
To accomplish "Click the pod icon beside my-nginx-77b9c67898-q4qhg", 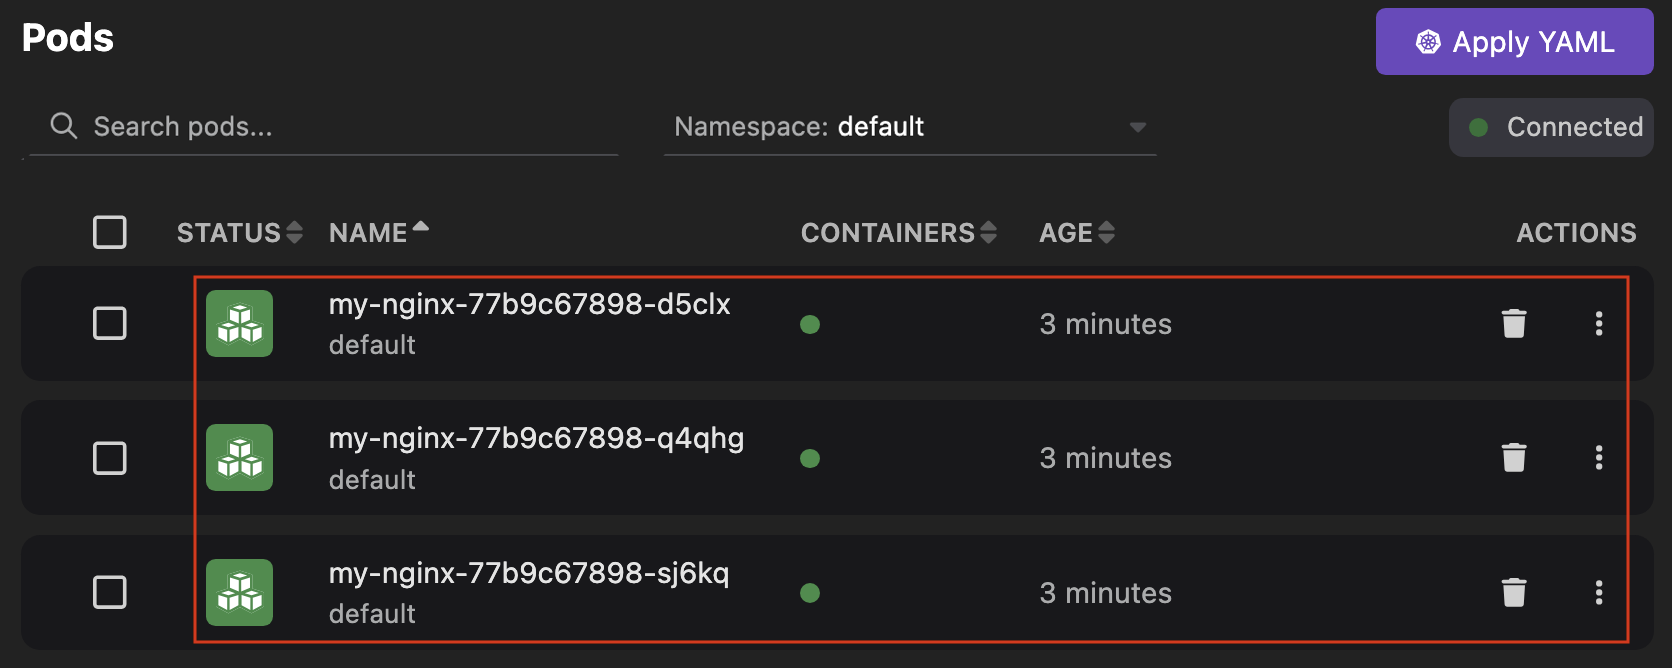I will coord(239,457).
